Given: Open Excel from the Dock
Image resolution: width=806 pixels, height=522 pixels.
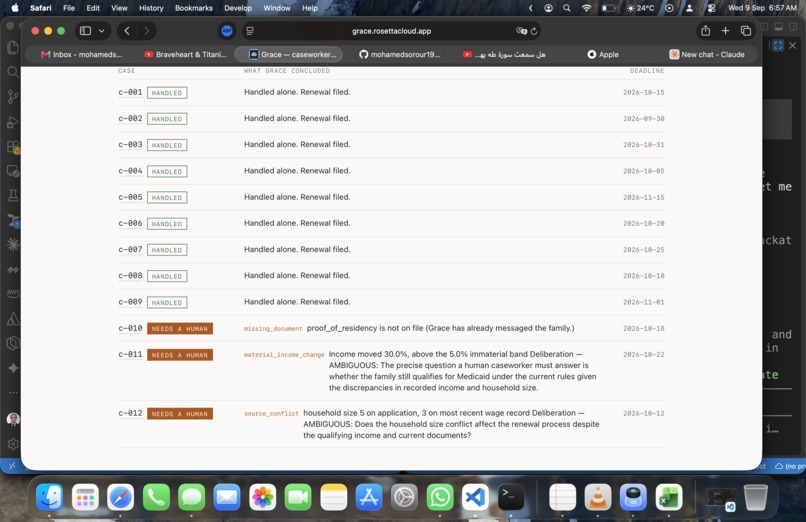Looking at the screenshot, I should point(669,497).
